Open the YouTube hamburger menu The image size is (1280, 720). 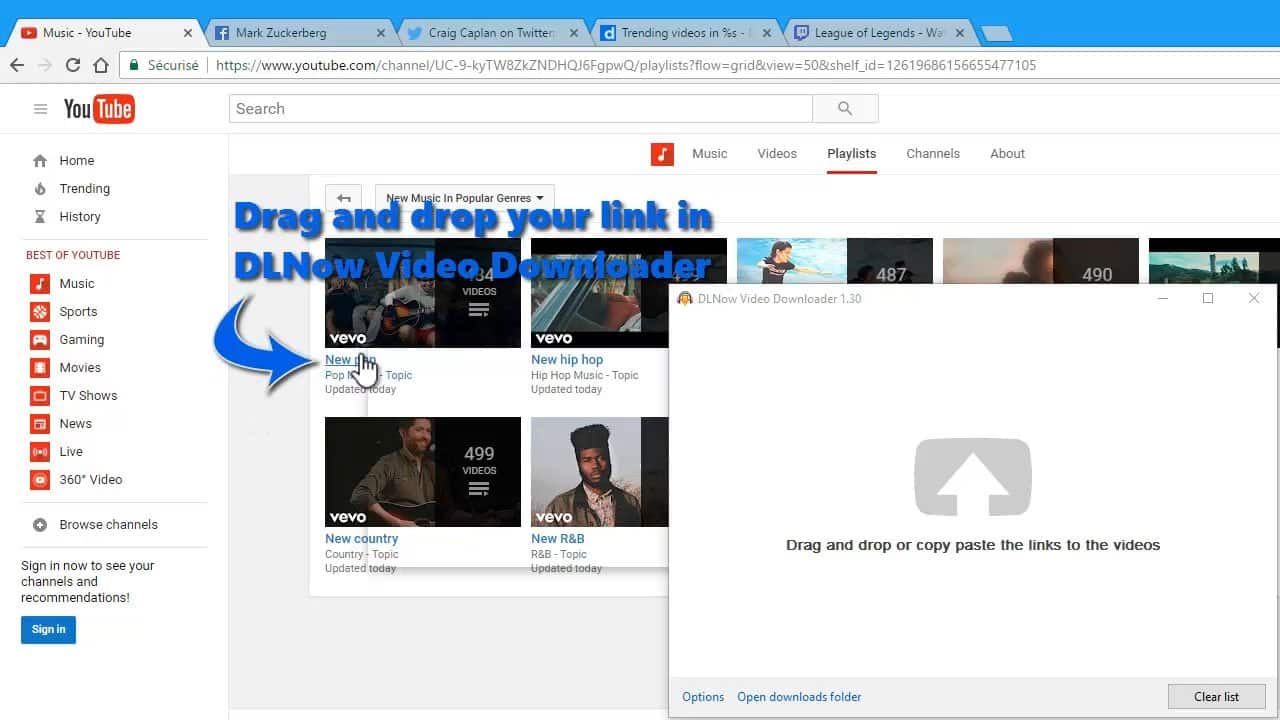click(x=40, y=109)
